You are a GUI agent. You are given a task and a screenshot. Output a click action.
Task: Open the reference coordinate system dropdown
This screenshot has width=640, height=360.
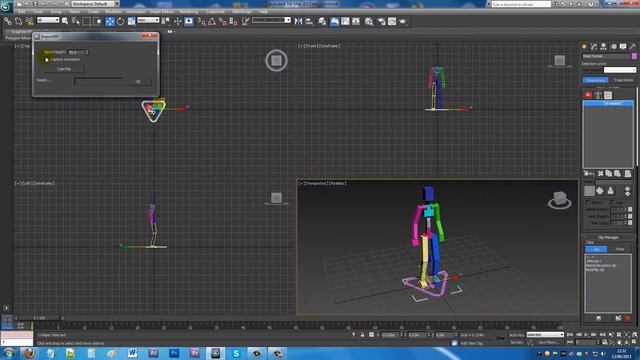148,20
